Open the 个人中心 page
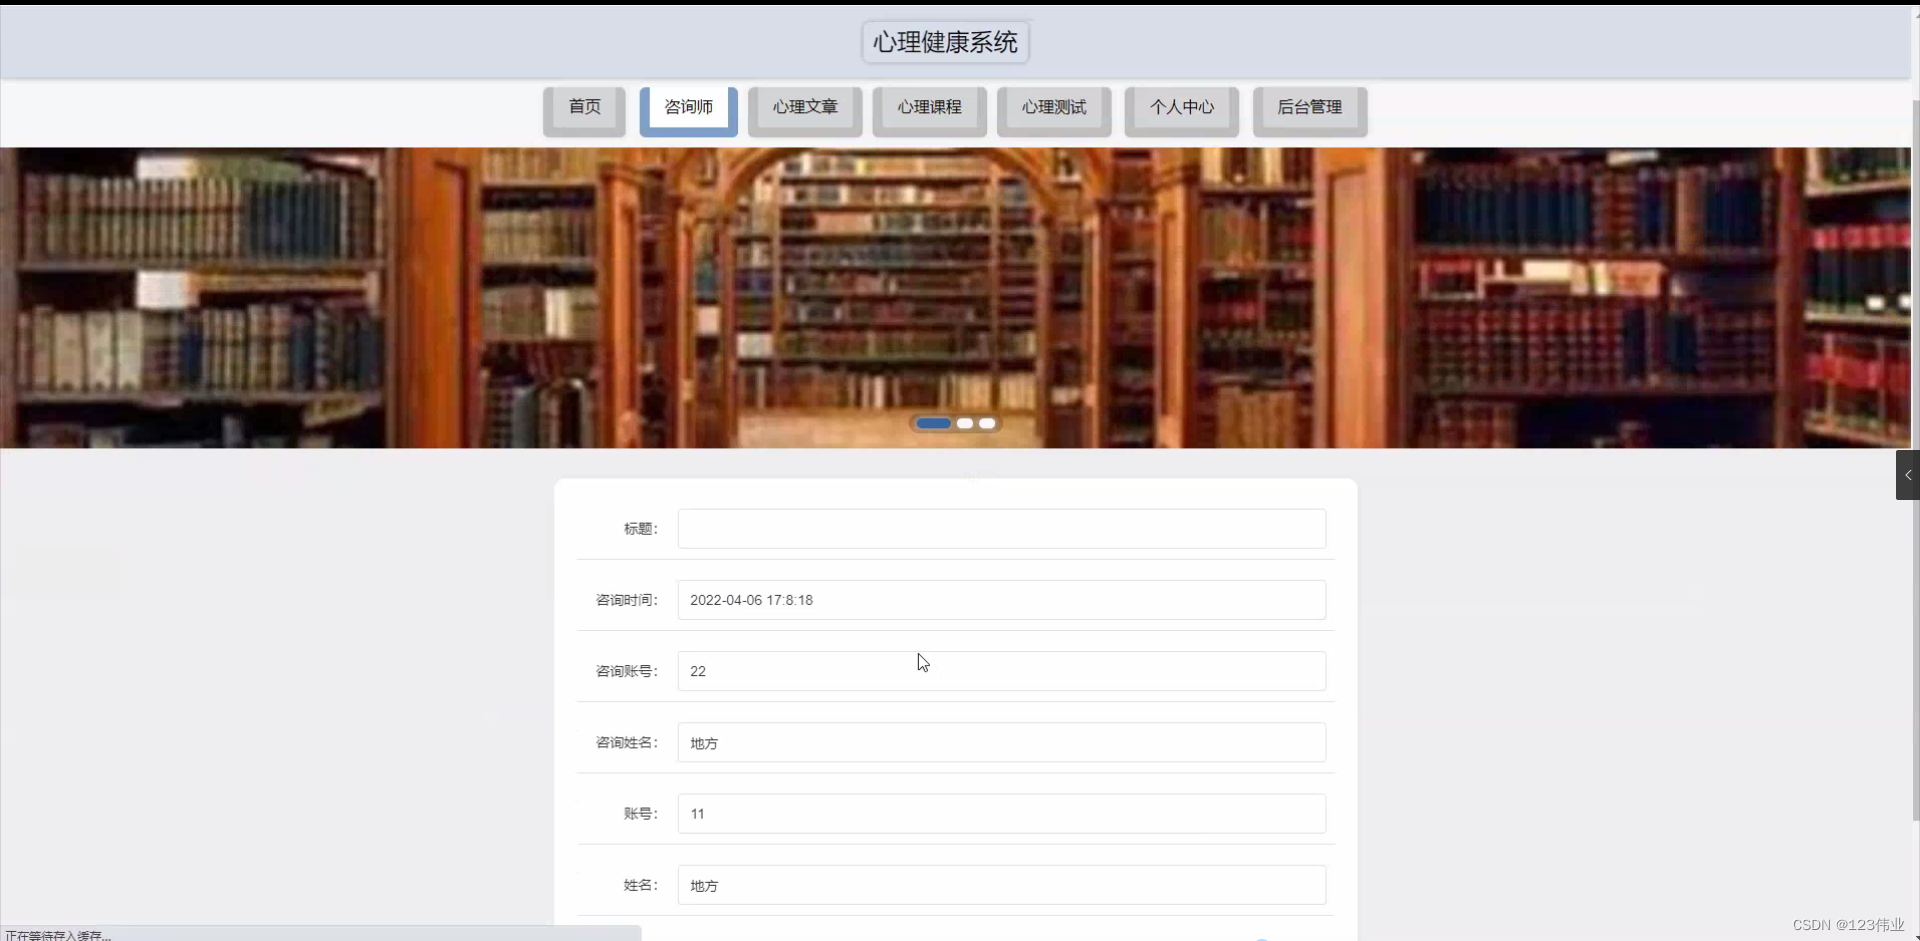This screenshot has width=1920, height=941. click(x=1181, y=107)
